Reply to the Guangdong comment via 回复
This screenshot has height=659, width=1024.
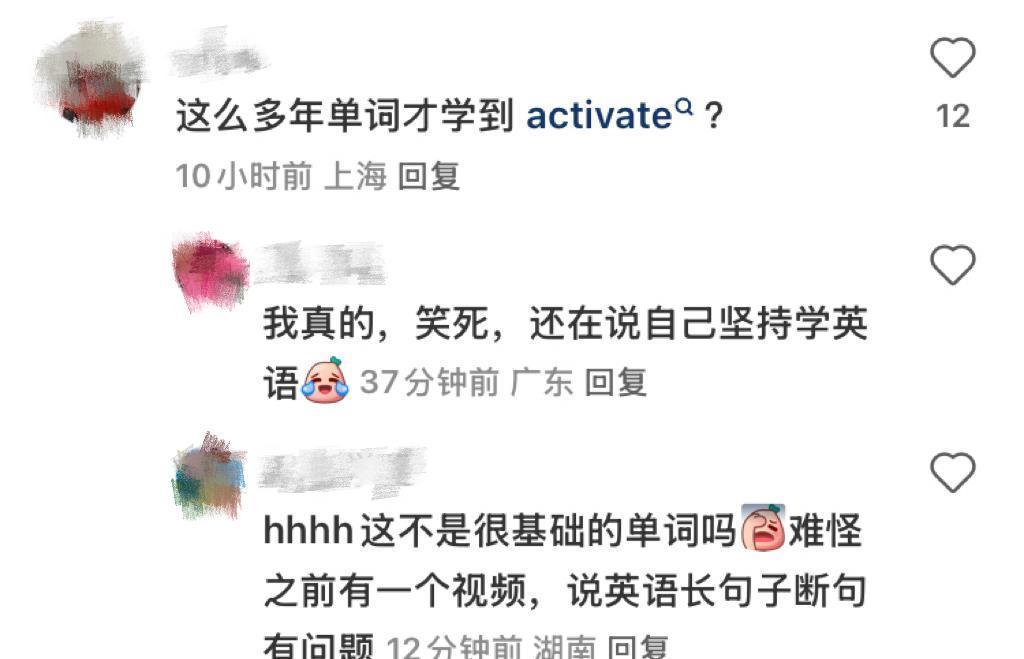[615, 382]
